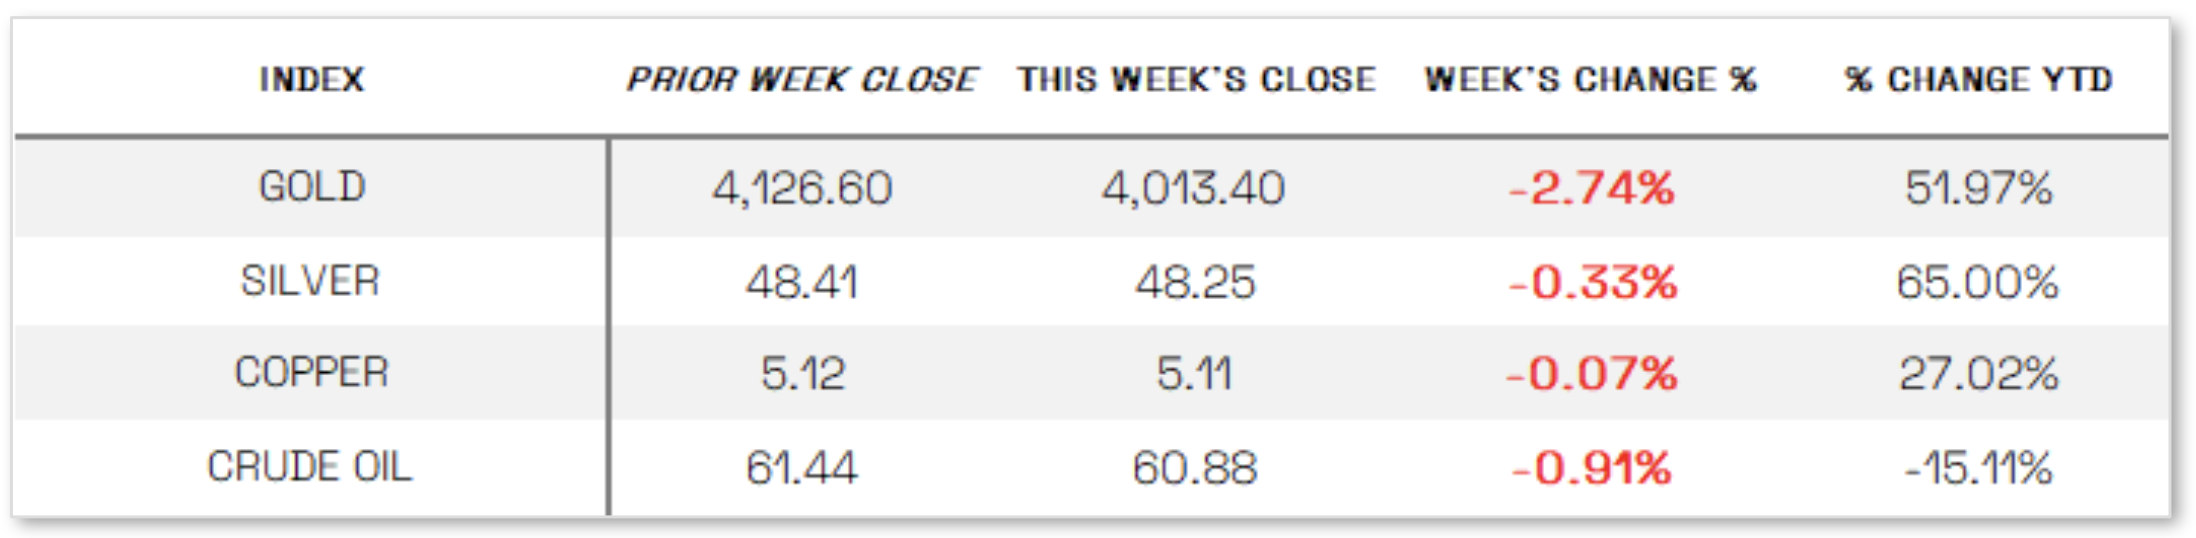Screen dimensions: 2196x538
Task: Select the COPPER row label
Action: pos(311,372)
